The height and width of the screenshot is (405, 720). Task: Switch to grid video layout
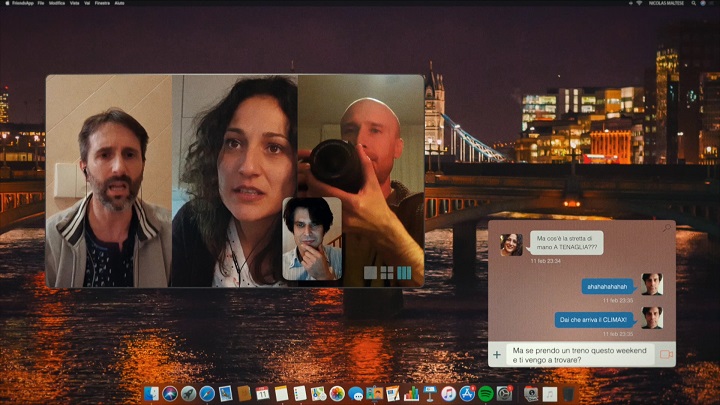coord(387,272)
